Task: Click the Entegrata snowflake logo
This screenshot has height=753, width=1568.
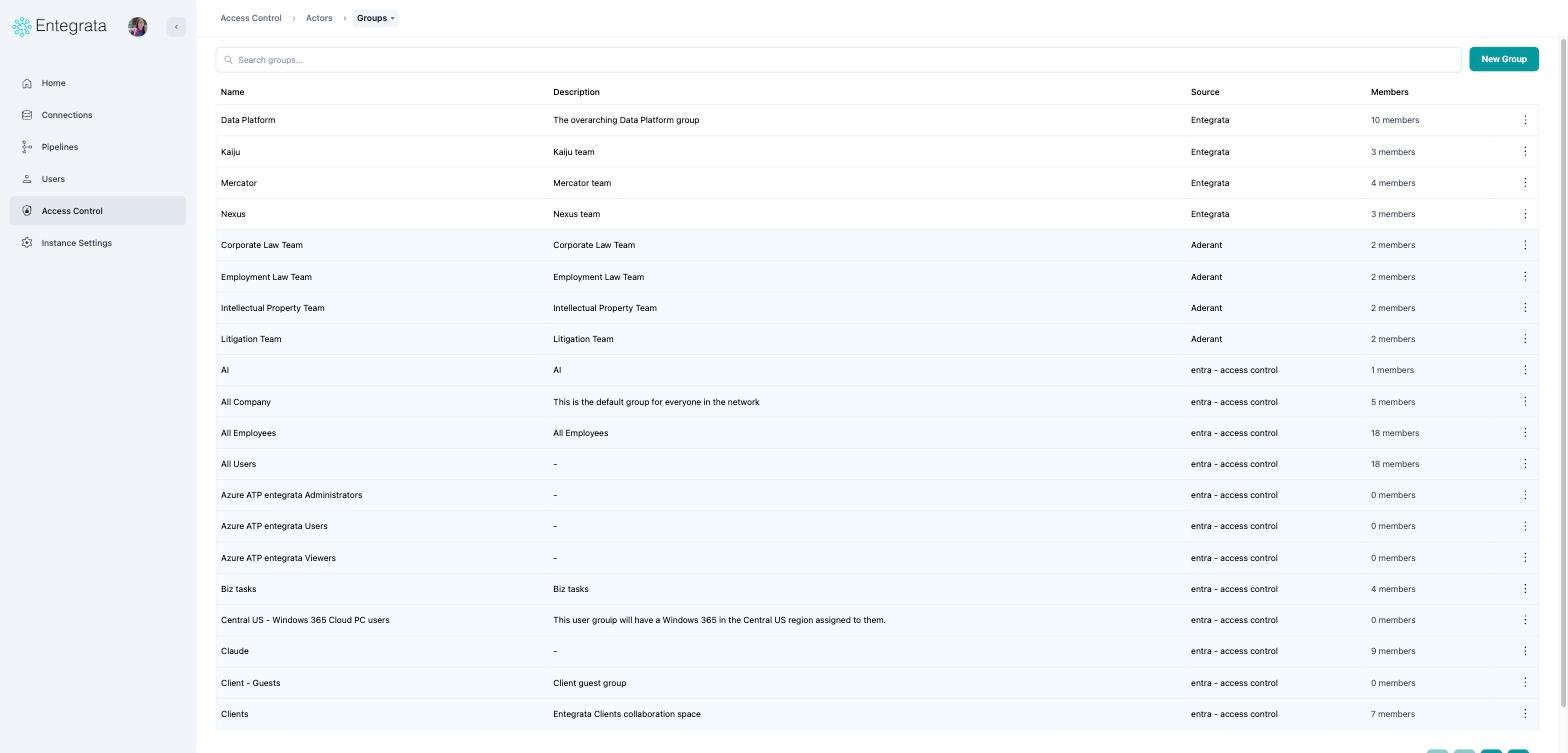Action: coord(22,27)
